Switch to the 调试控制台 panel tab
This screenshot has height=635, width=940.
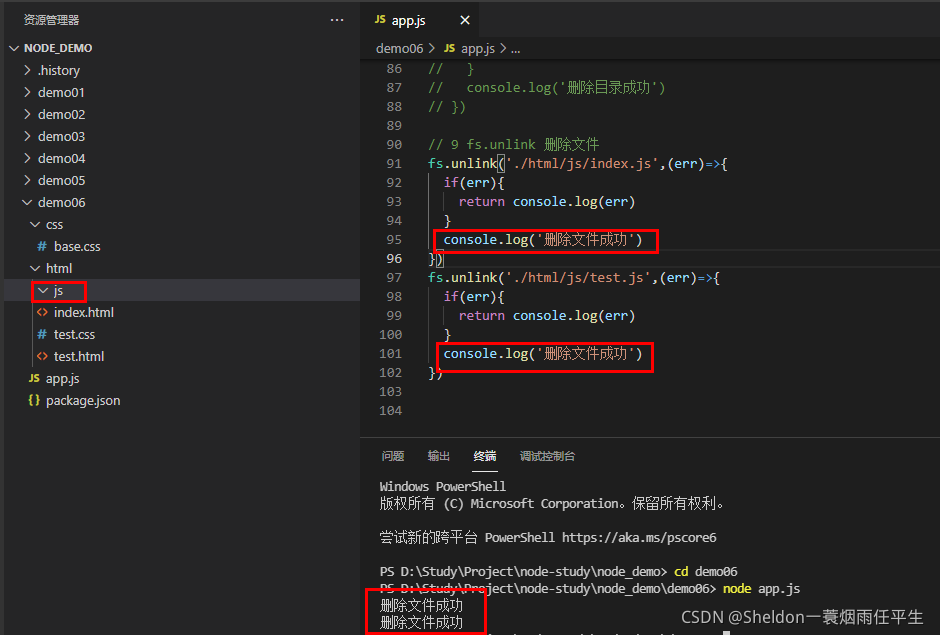547,456
